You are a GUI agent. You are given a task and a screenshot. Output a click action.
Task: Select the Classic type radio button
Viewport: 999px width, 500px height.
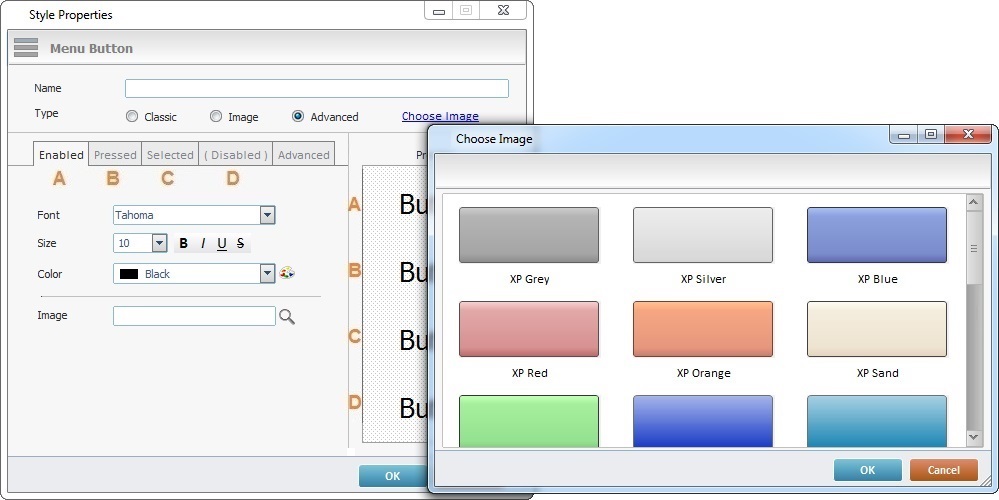pyautogui.click(x=132, y=116)
